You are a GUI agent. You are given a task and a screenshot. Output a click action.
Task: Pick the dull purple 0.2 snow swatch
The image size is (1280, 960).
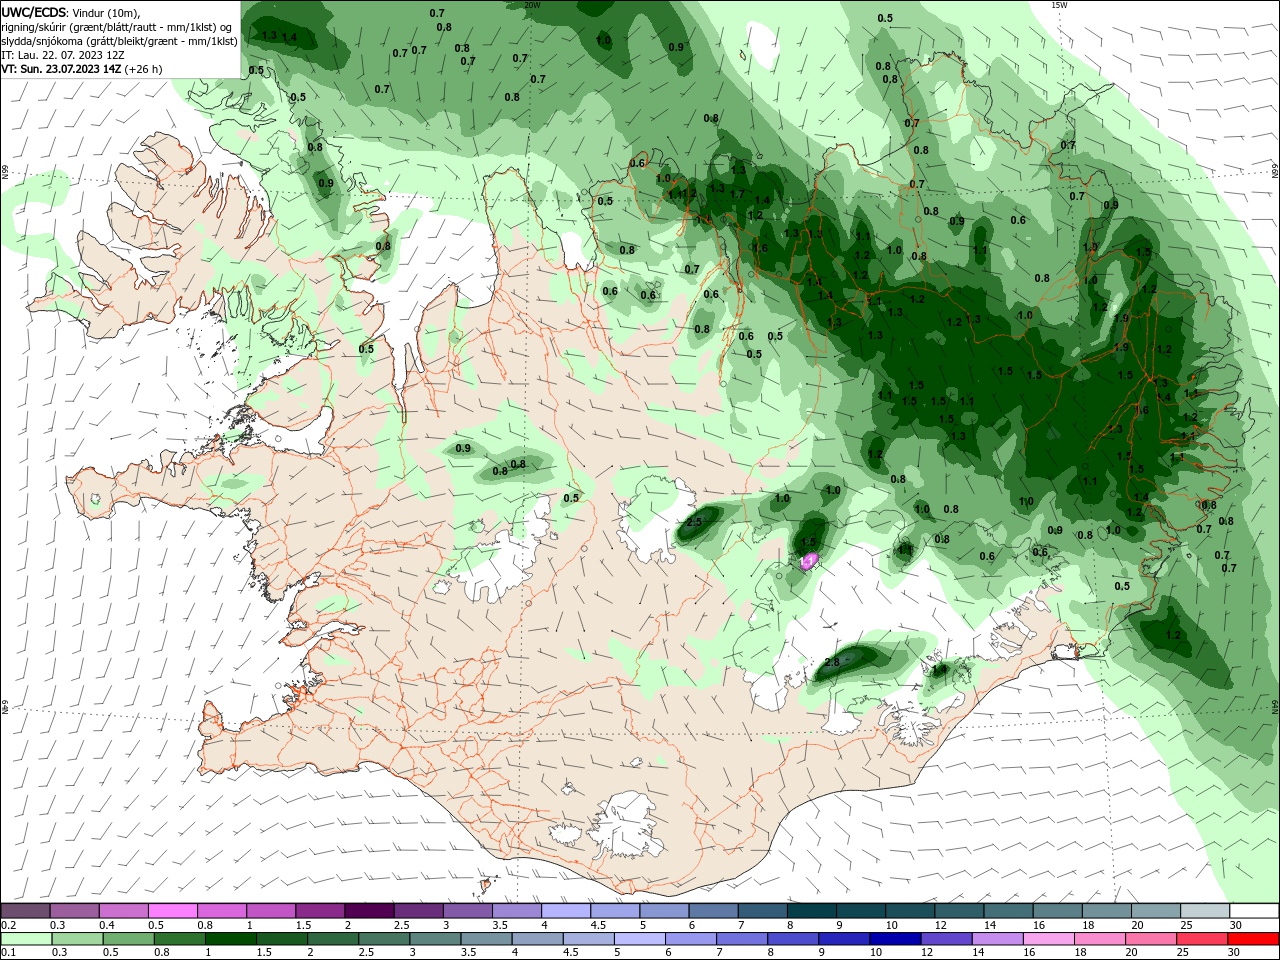(24, 910)
